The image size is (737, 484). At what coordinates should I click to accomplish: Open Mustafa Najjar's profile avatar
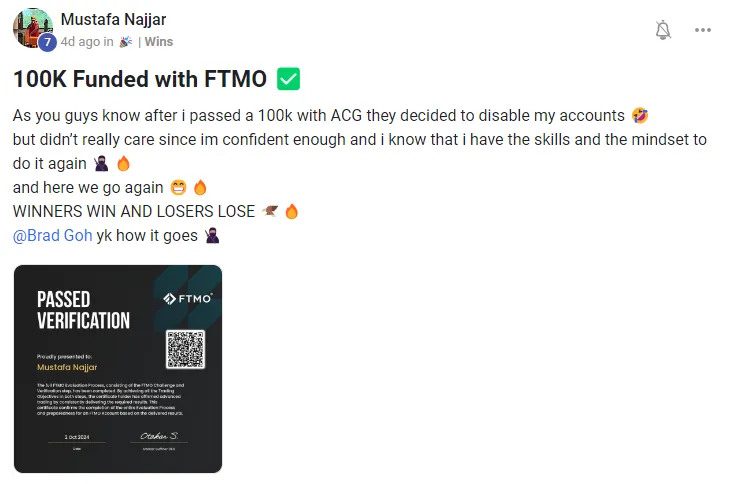(33, 28)
